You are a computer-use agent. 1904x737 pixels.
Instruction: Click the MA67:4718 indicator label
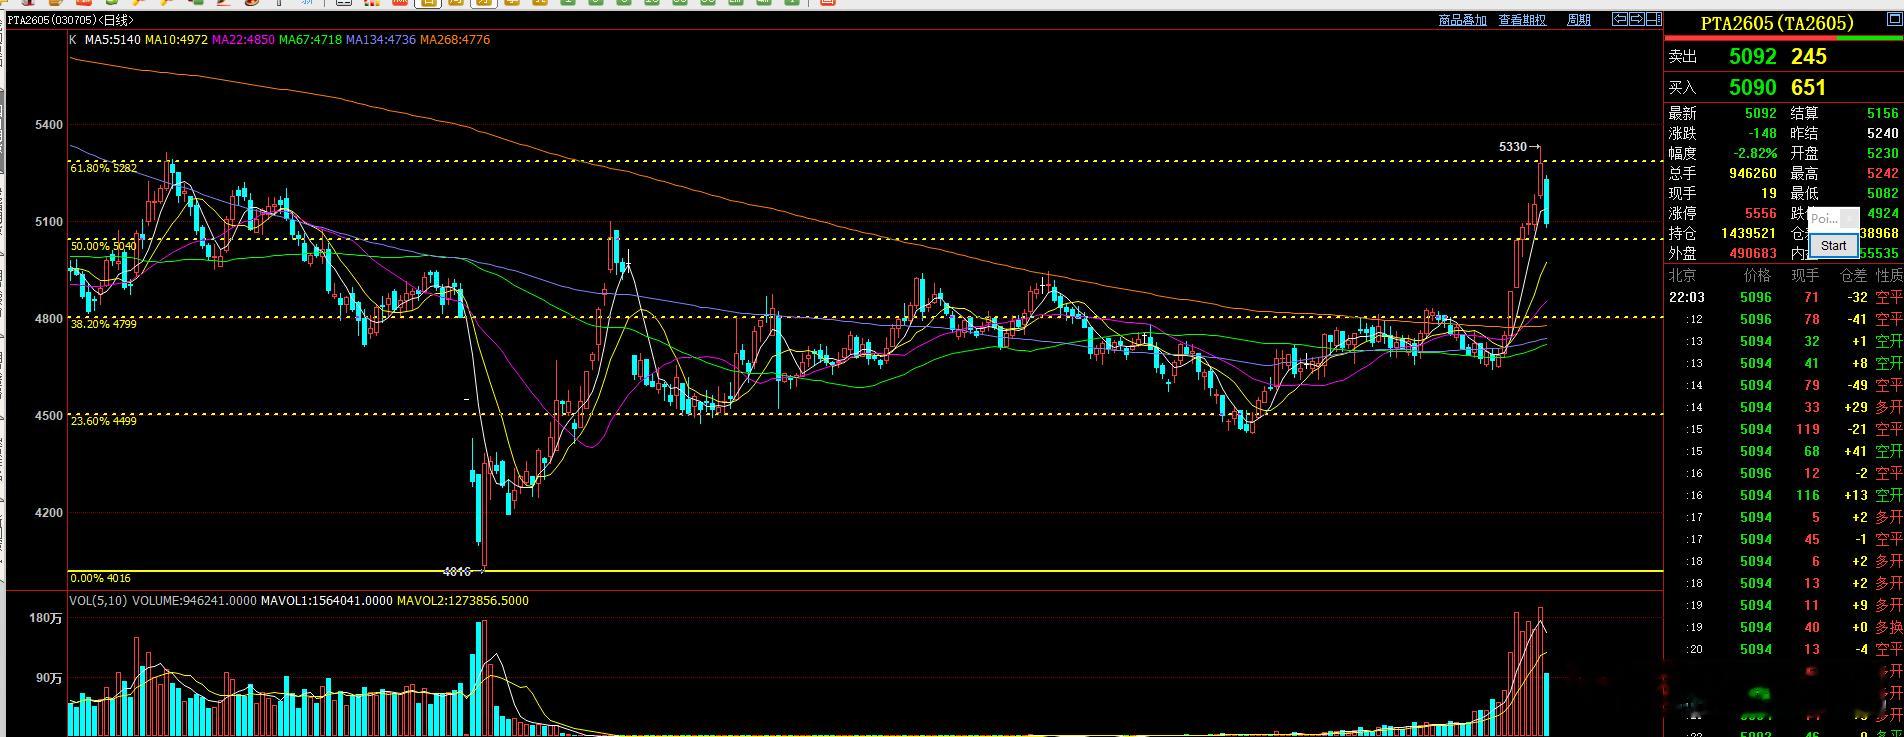310,40
